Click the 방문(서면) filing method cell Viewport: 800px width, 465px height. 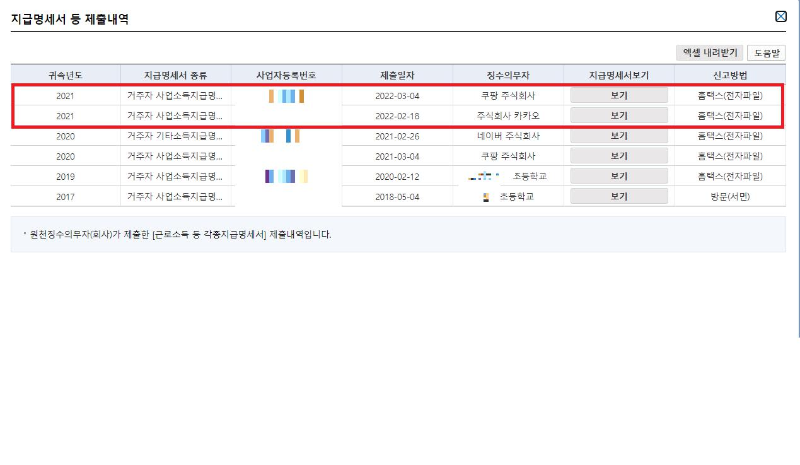730,197
